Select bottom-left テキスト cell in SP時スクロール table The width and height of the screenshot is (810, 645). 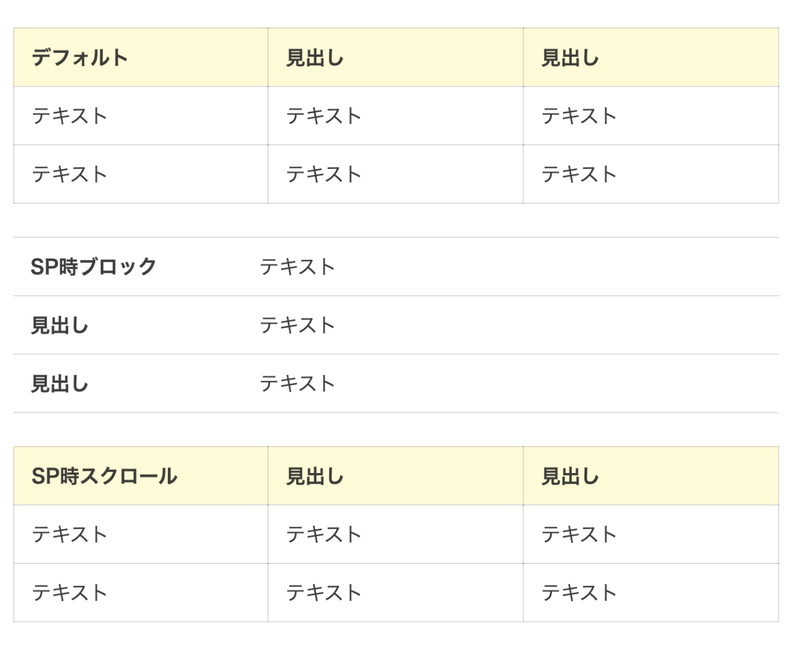click(69, 592)
